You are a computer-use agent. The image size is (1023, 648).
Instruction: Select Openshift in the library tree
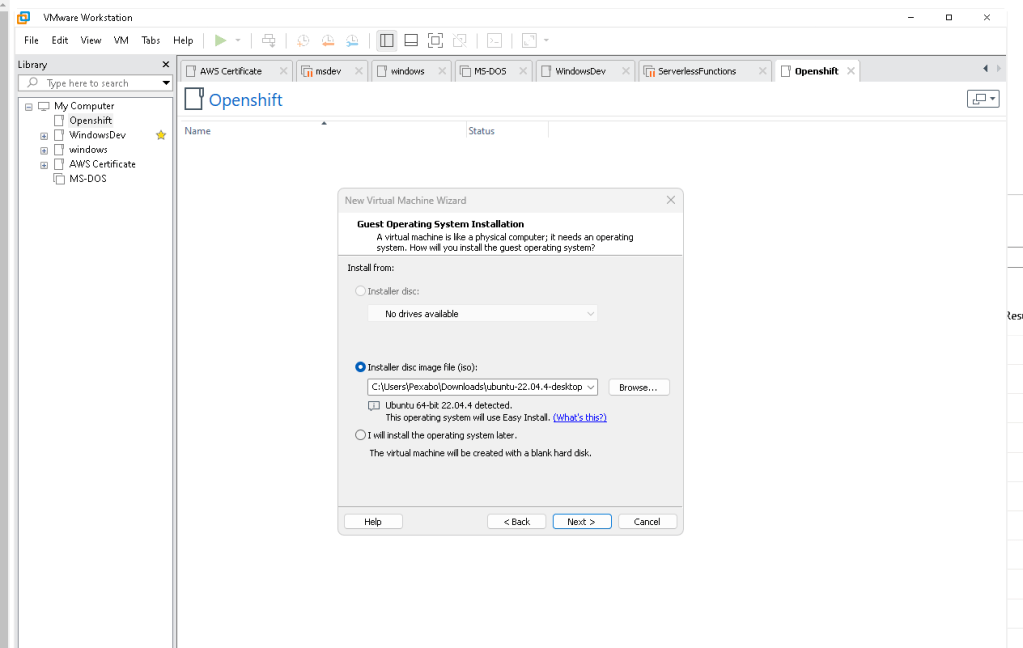coord(91,120)
